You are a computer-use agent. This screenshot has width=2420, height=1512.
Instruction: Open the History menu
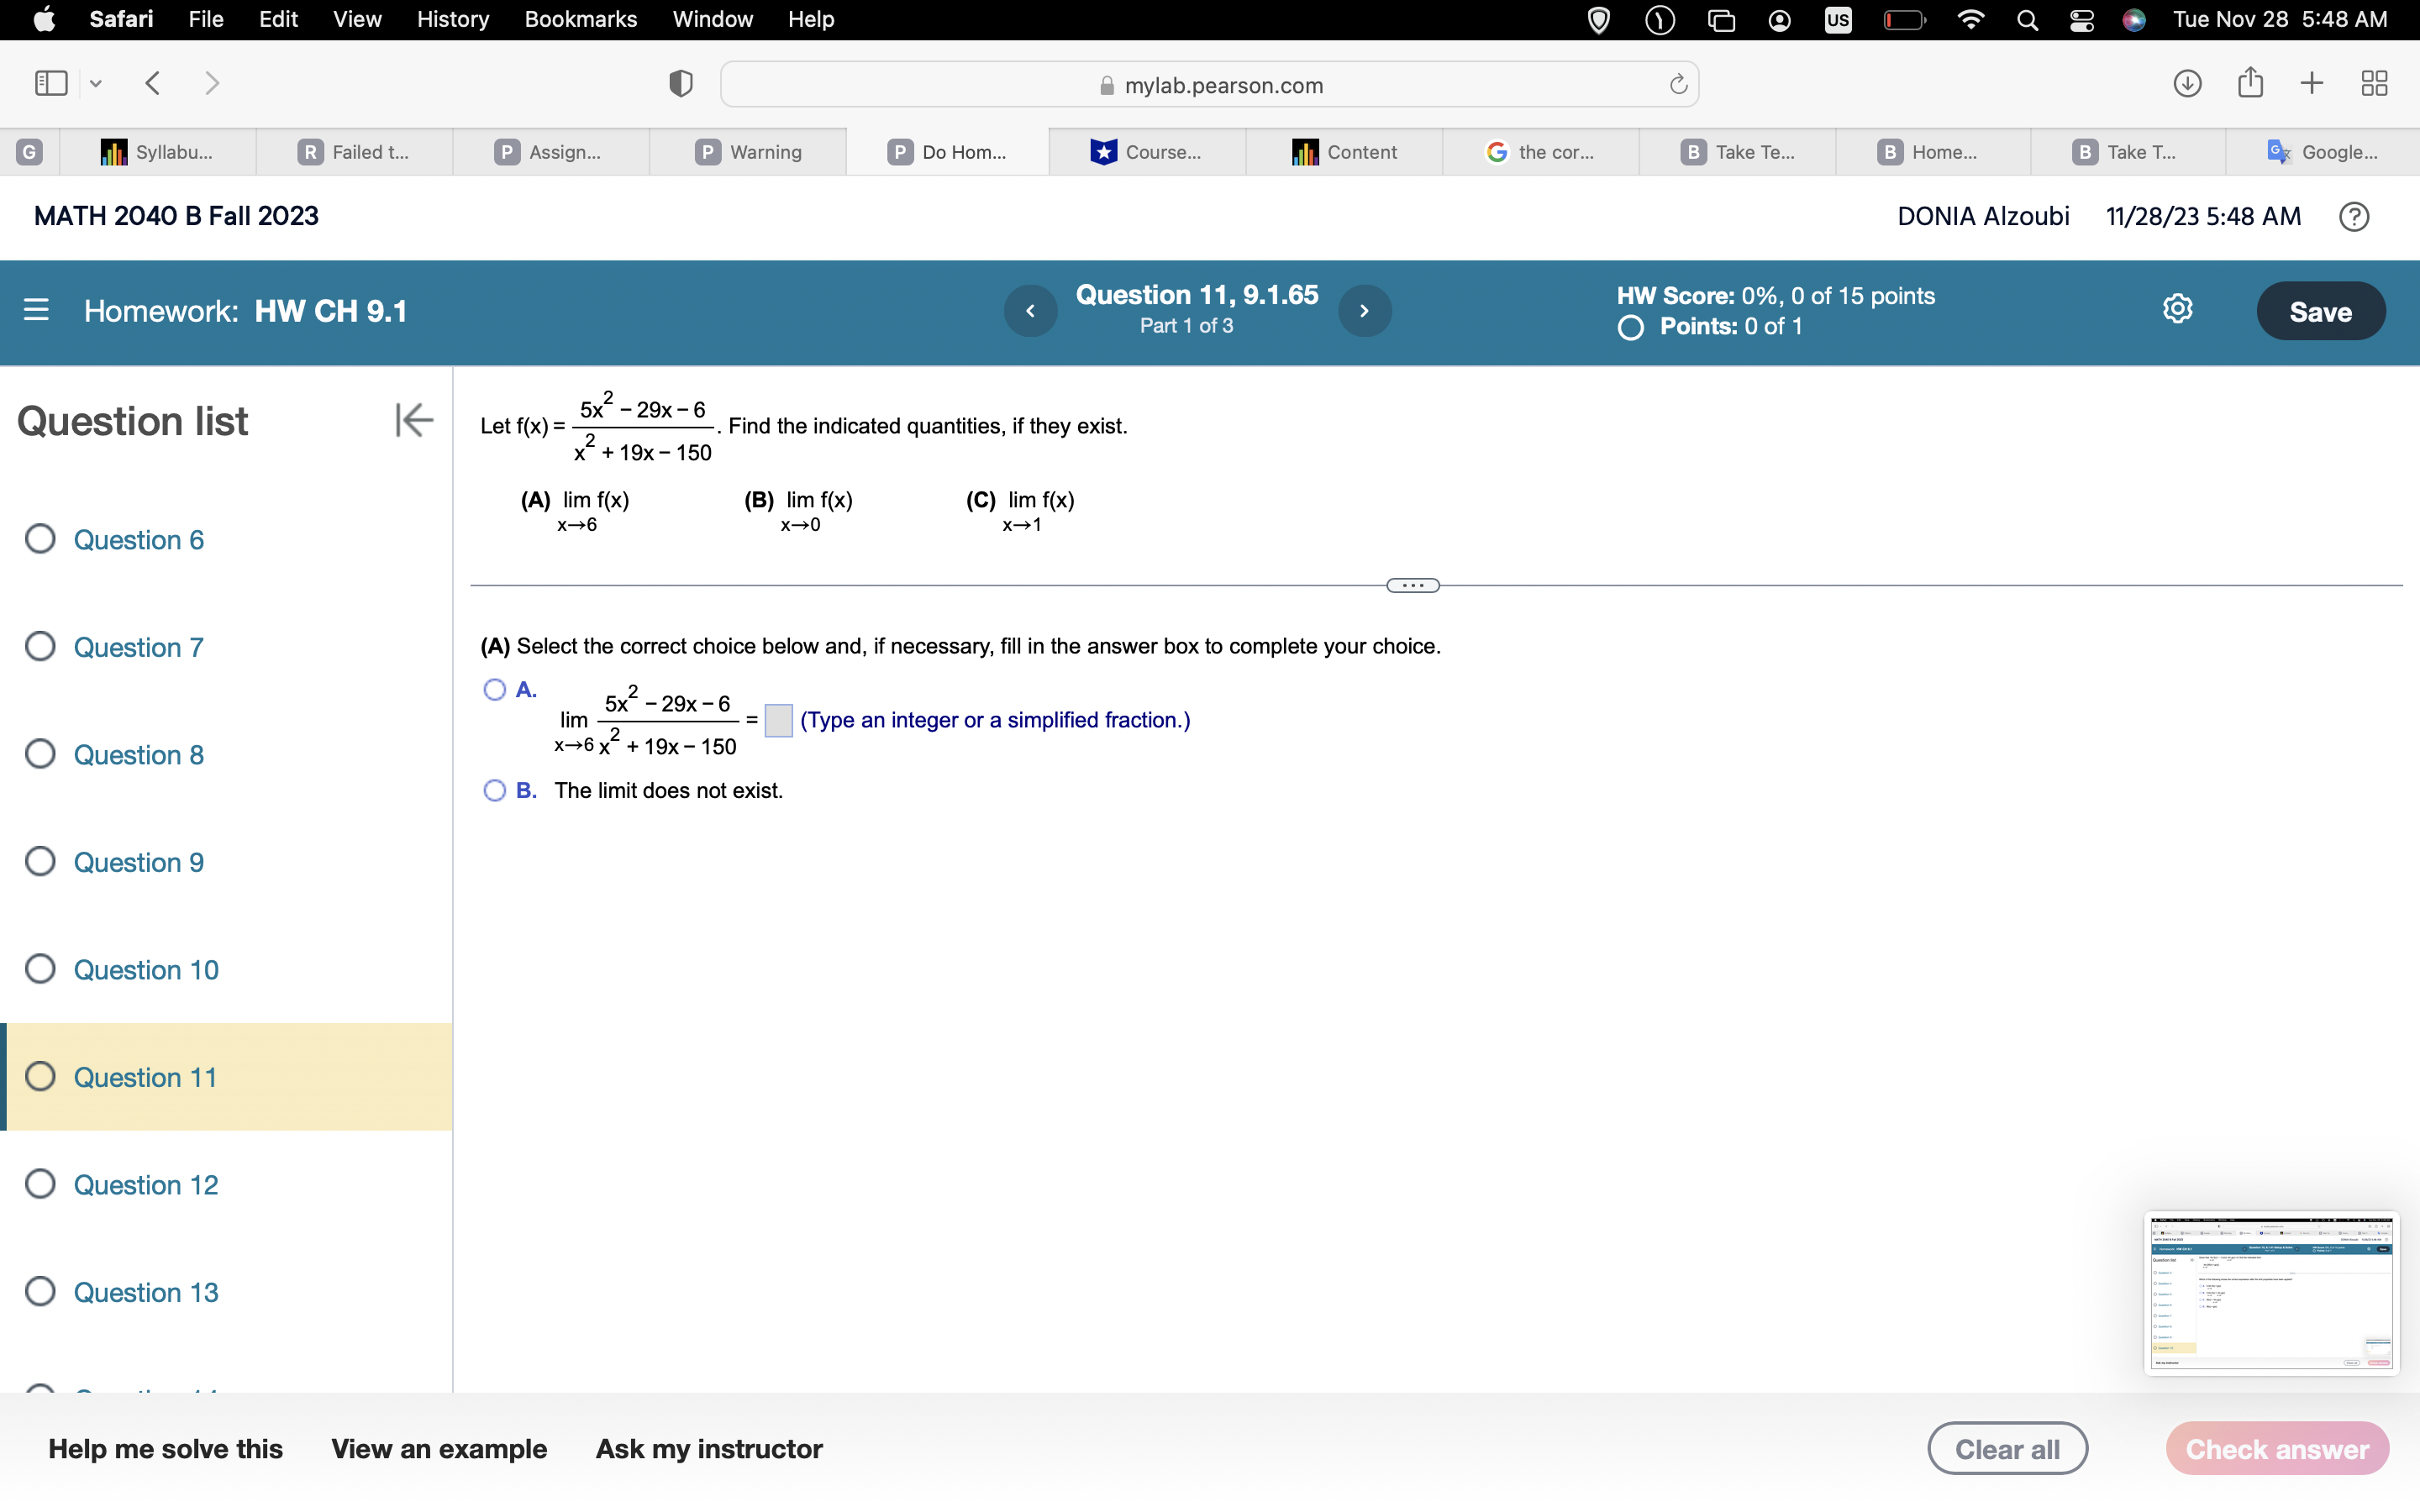coord(452,19)
